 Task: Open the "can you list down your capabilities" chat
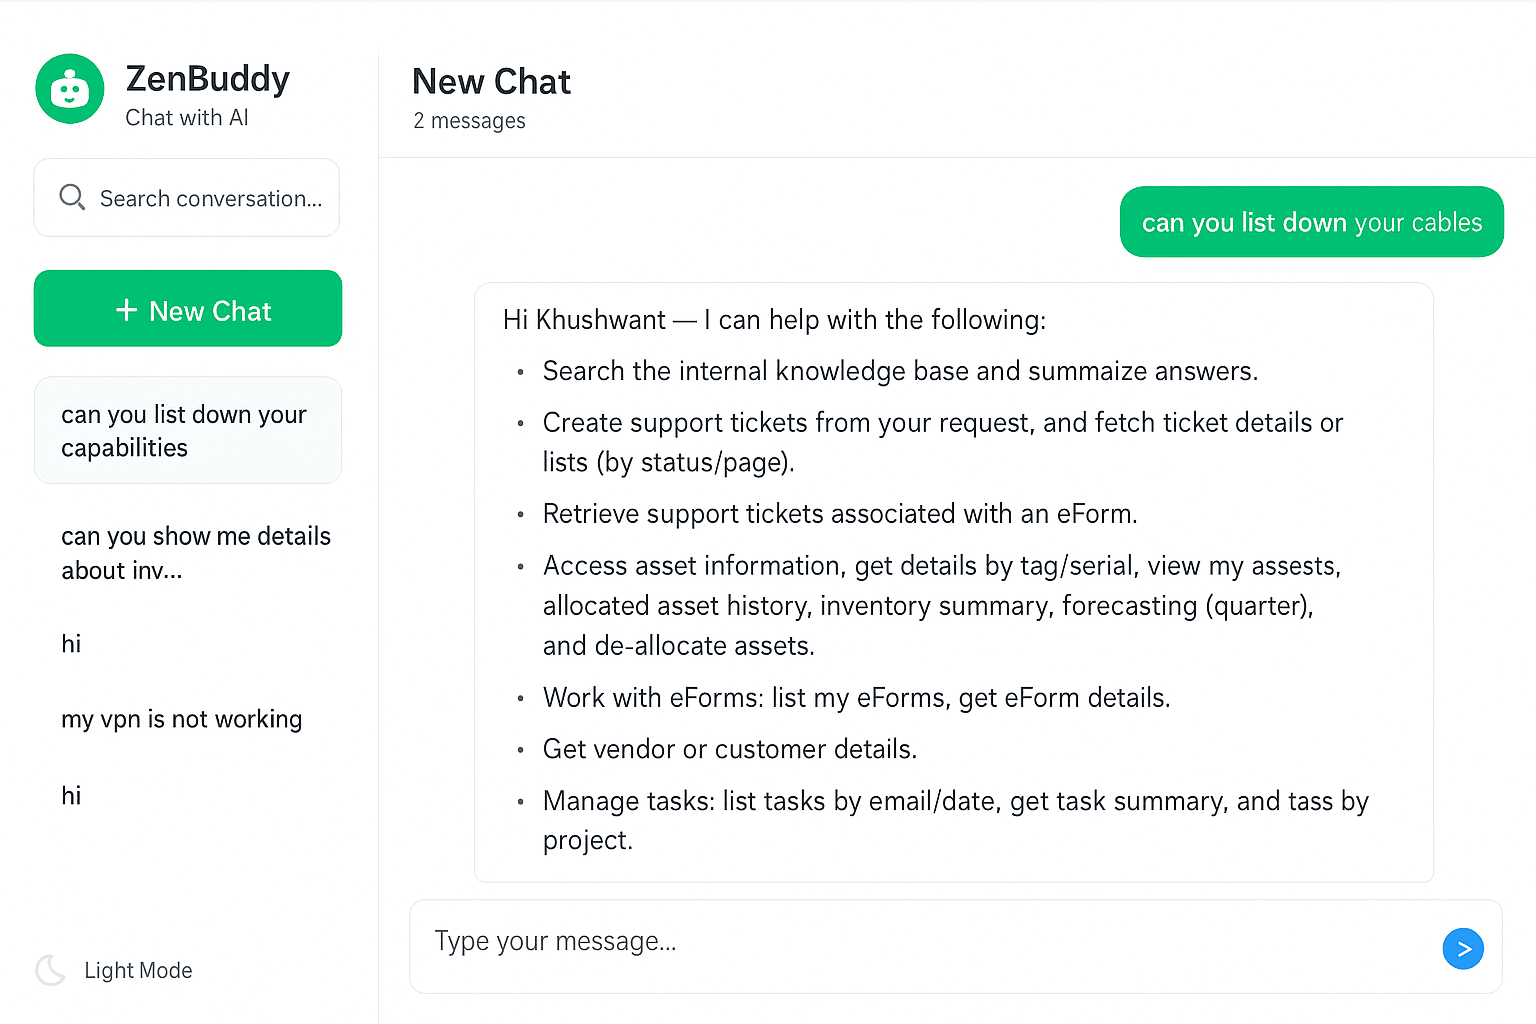pos(188,431)
